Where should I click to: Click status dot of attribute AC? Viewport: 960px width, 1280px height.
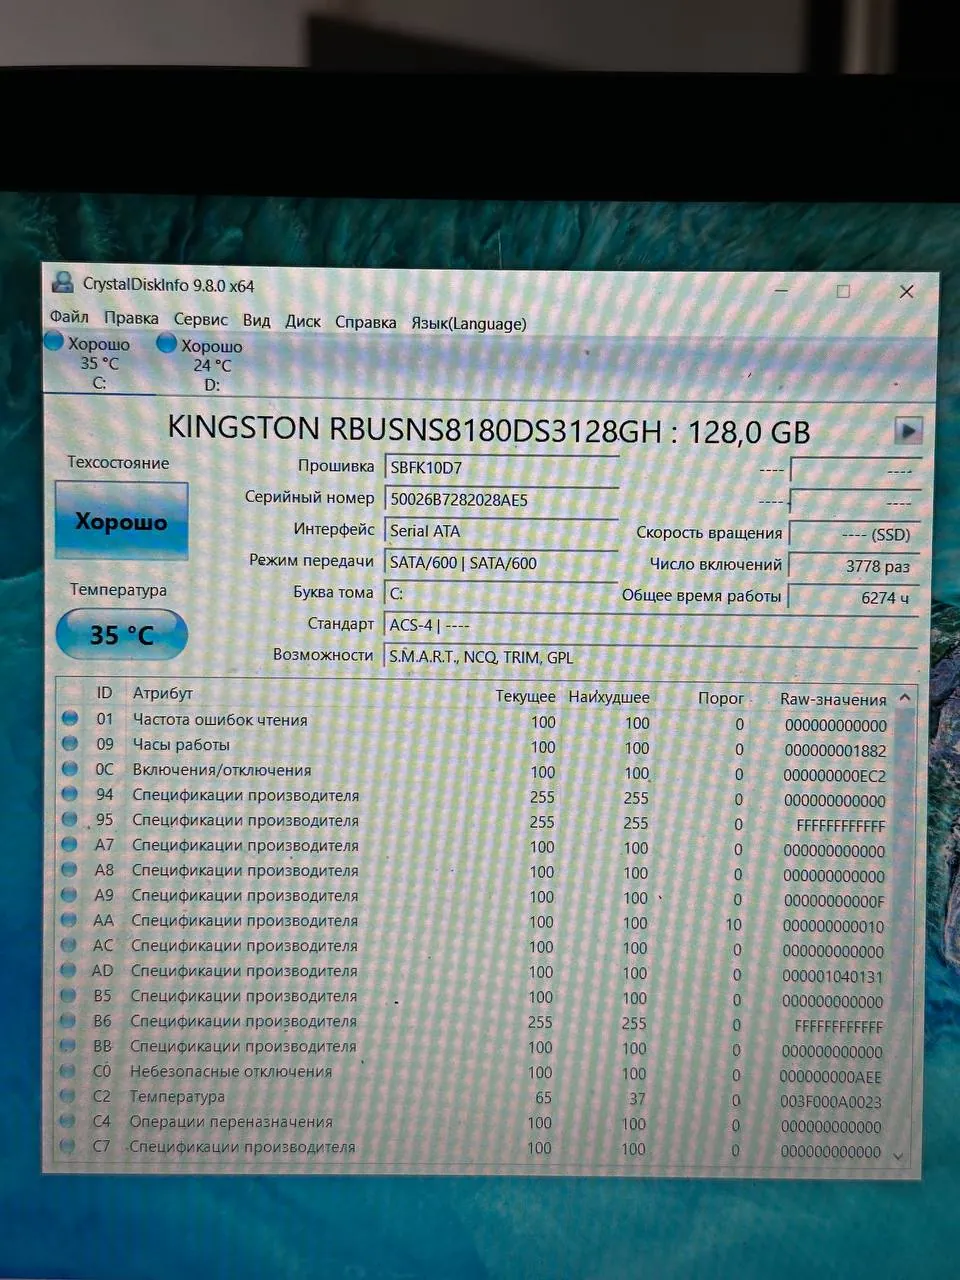point(68,944)
